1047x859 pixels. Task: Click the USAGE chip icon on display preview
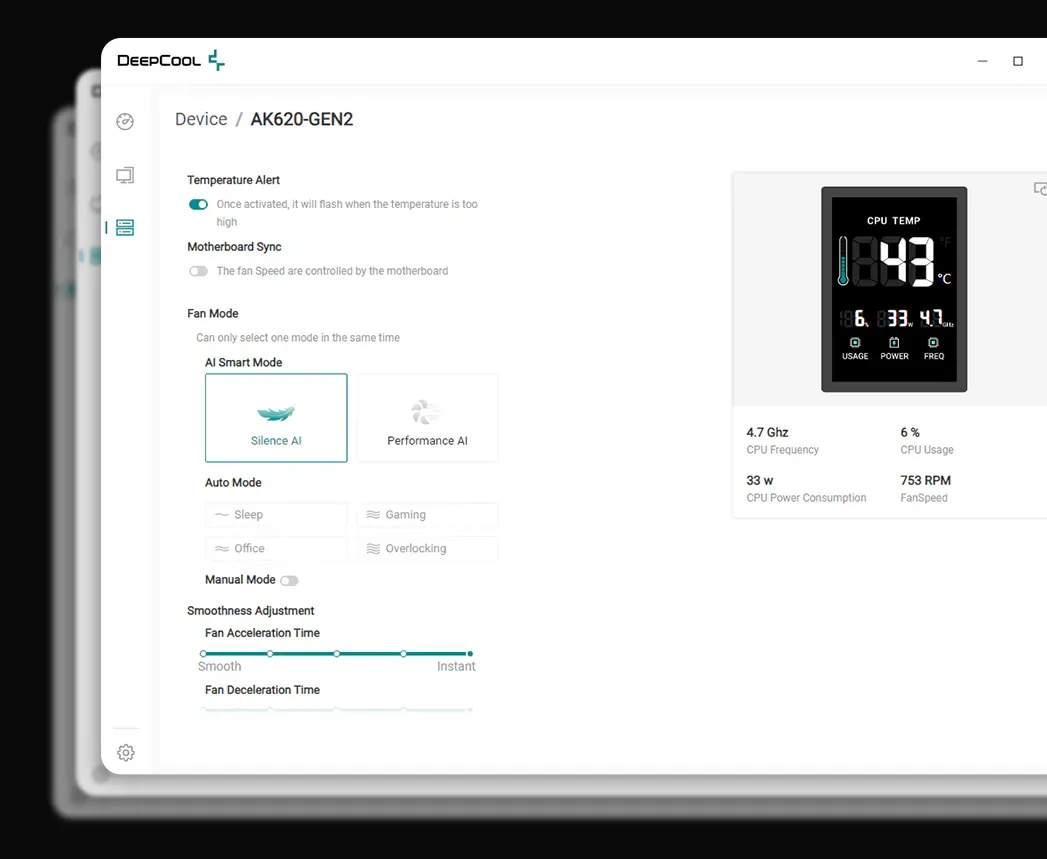coord(855,343)
